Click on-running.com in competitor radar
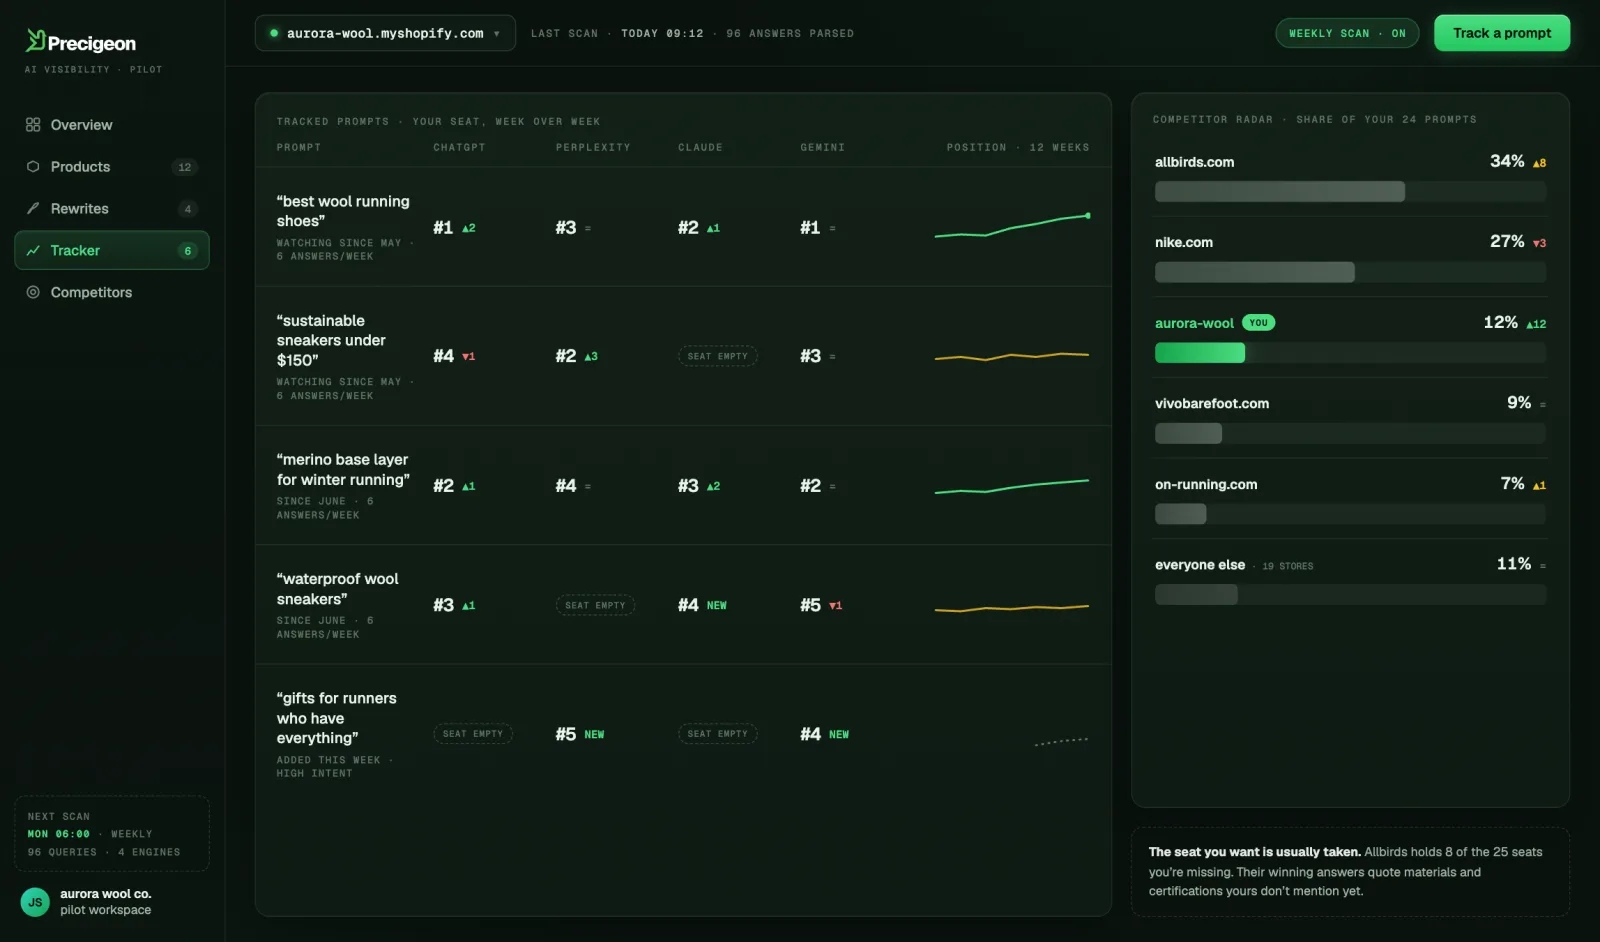Image resolution: width=1600 pixels, height=942 pixels. coord(1206,484)
